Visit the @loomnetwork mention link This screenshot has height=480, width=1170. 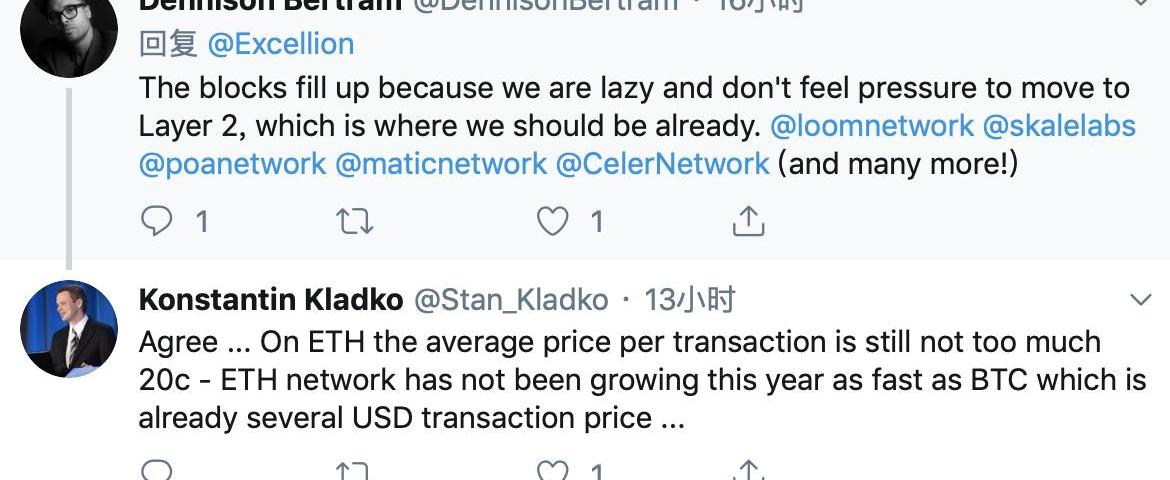click(x=872, y=125)
